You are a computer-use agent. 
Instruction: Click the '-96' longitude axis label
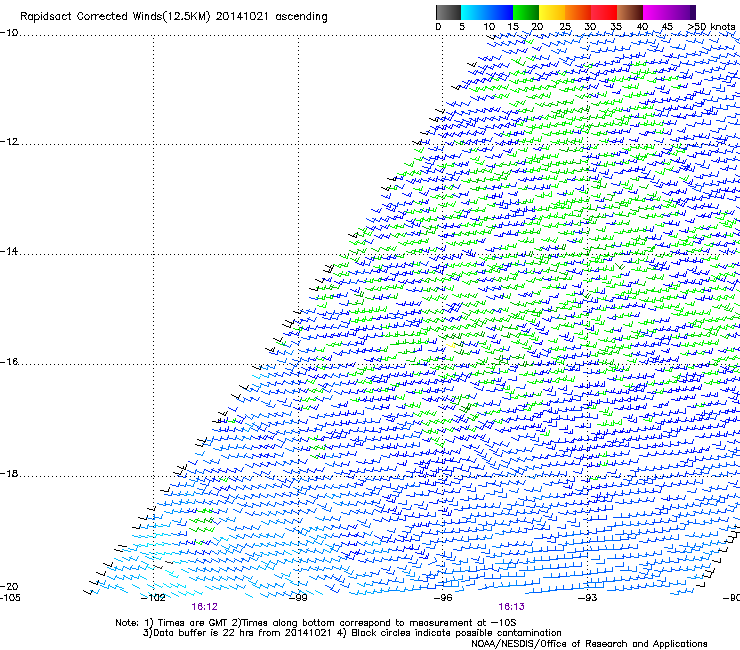click(443, 597)
